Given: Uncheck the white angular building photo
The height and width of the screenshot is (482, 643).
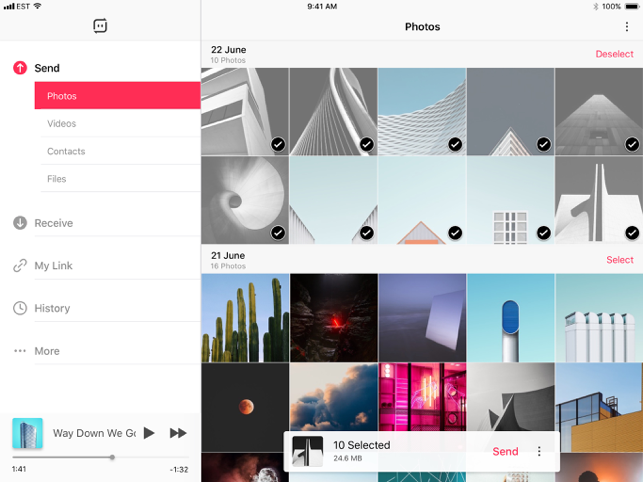Looking at the screenshot, I should coord(278,144).
